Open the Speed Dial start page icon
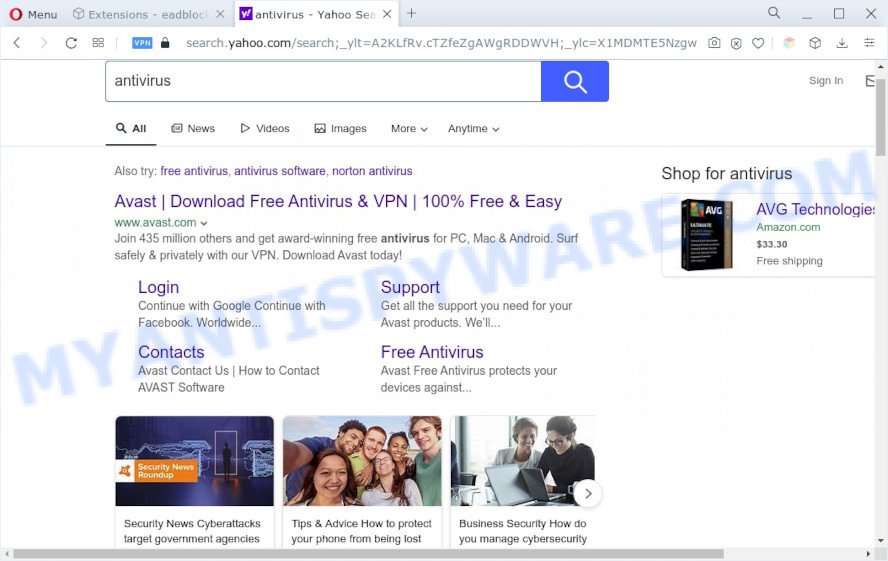 coord(98,42)
